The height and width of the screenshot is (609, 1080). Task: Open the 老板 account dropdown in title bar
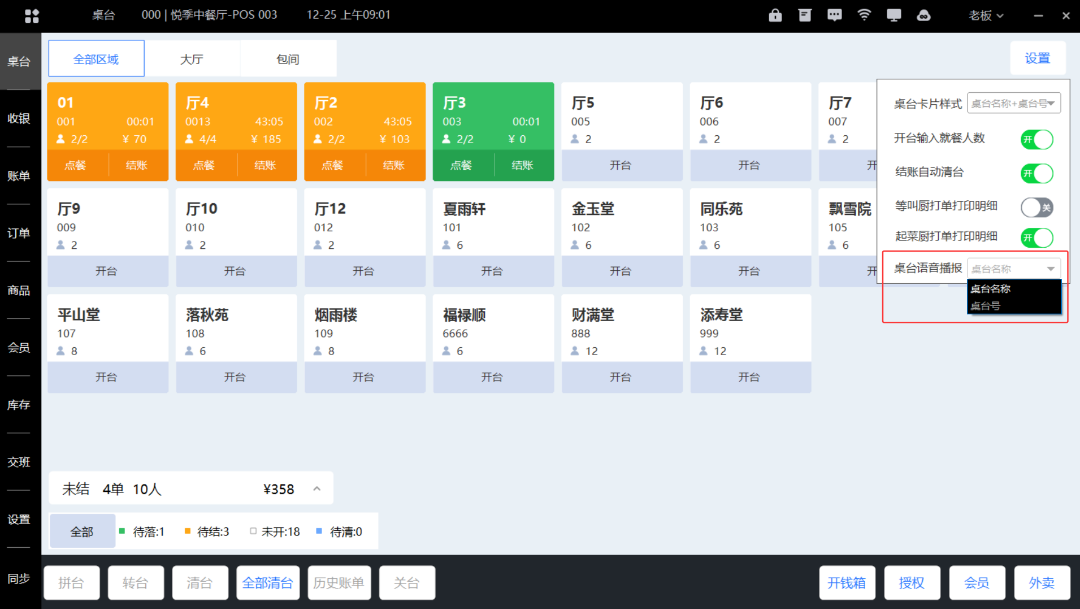[x=985, y=15]
